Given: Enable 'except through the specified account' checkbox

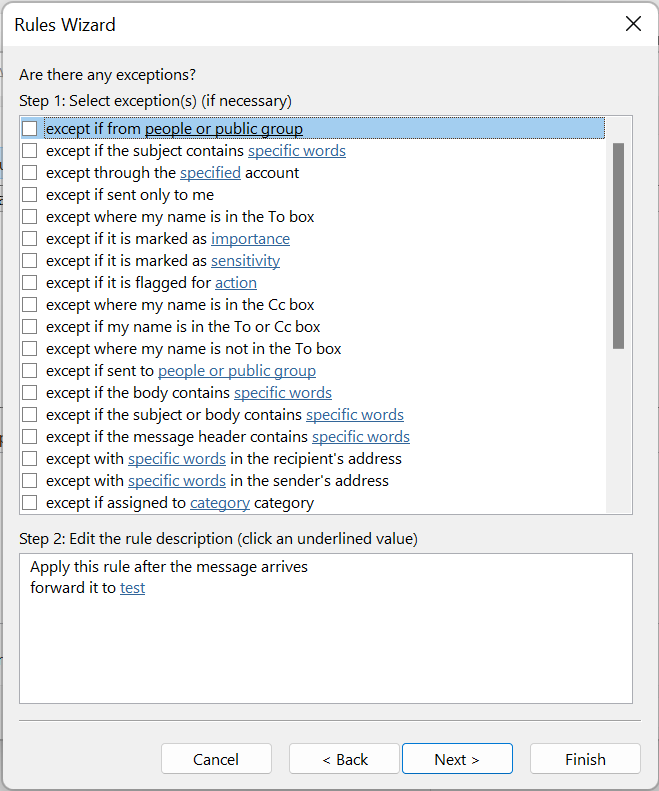Looking at the screenshot, I should pyautogui.click(x=29, y=173).
